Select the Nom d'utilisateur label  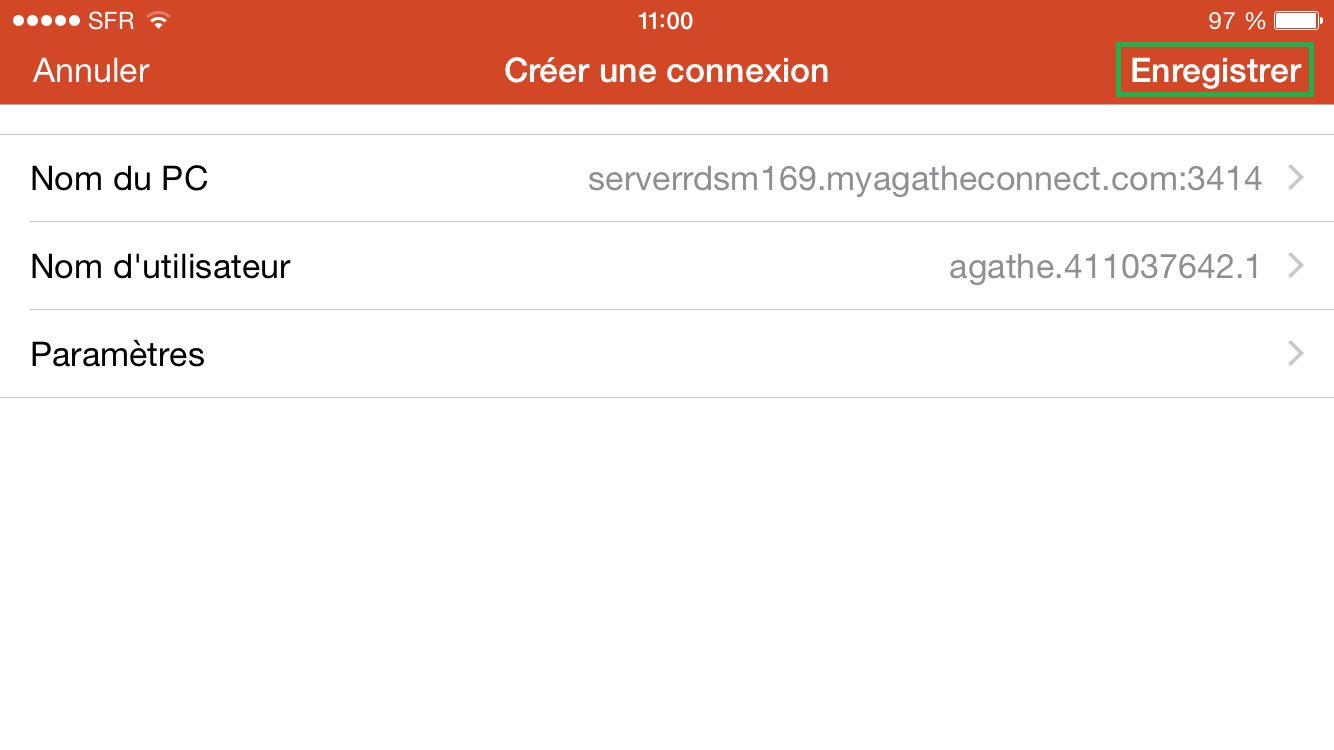click(160, 266)
